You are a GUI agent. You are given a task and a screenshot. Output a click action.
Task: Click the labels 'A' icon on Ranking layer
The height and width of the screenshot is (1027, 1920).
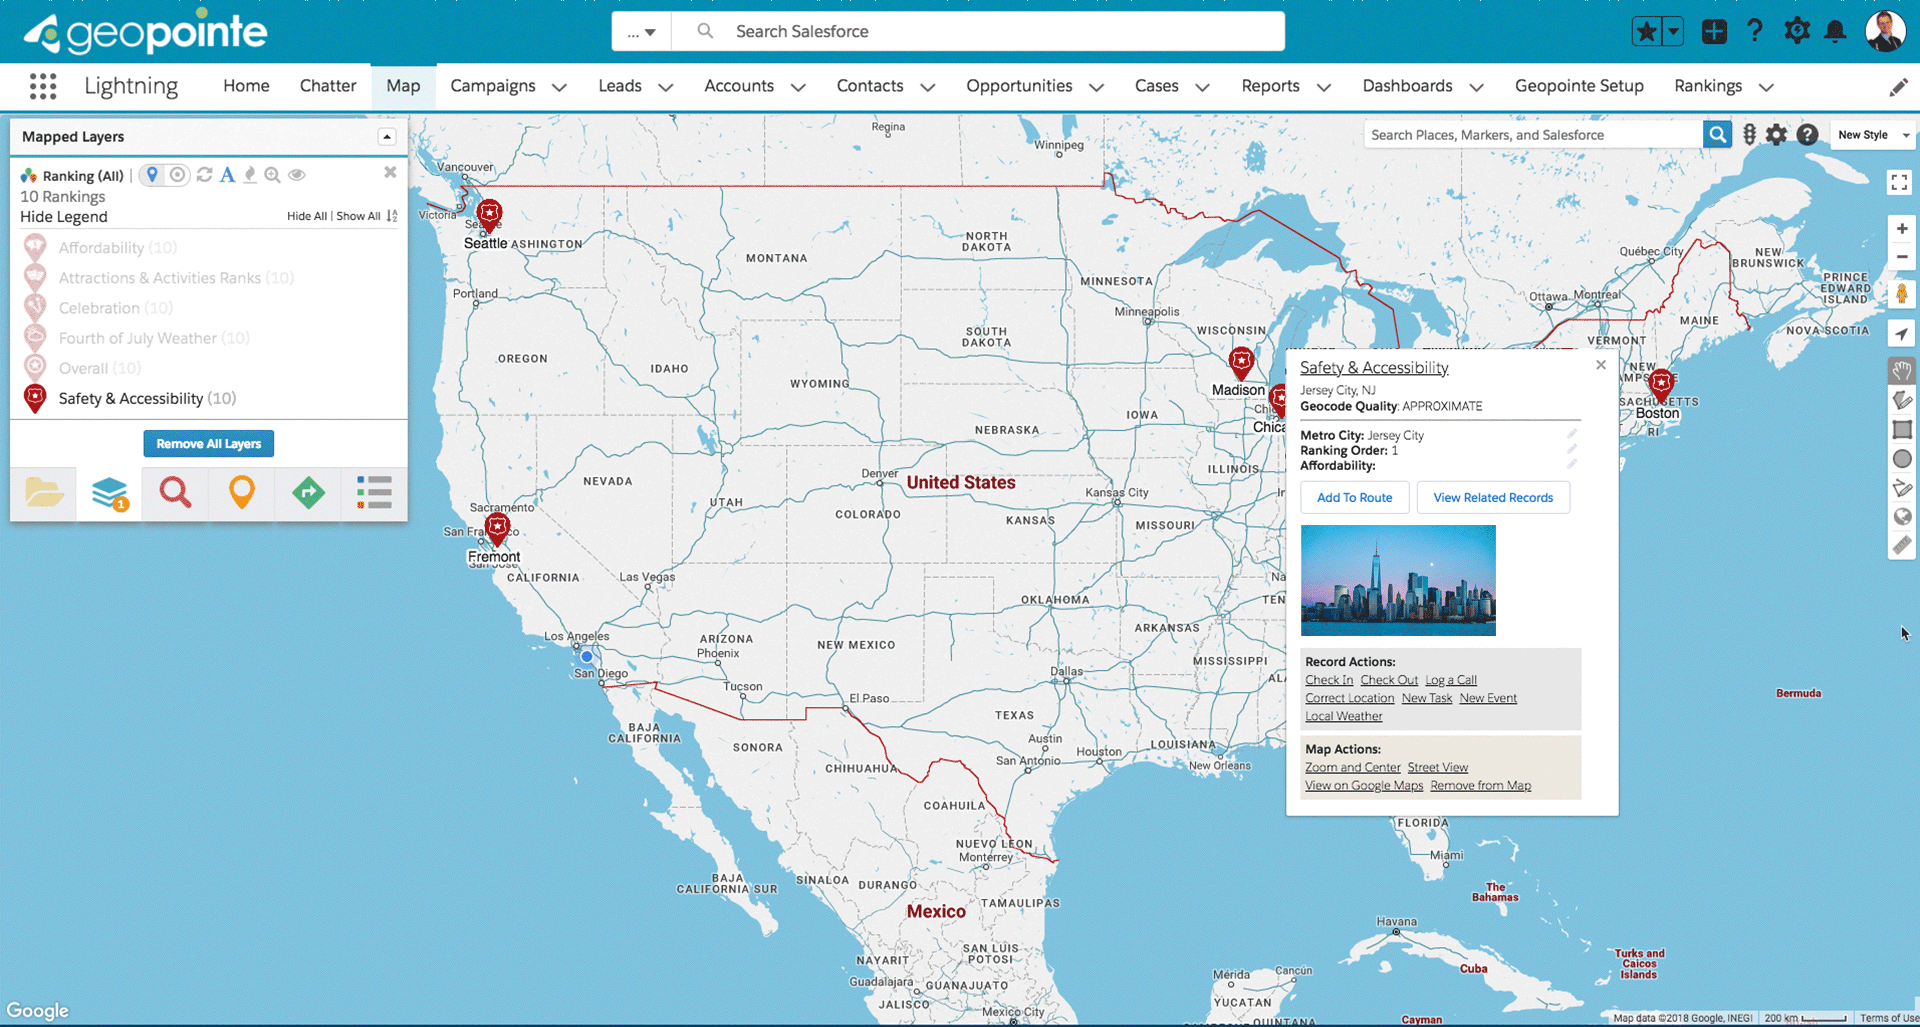[x=227, y=175]
